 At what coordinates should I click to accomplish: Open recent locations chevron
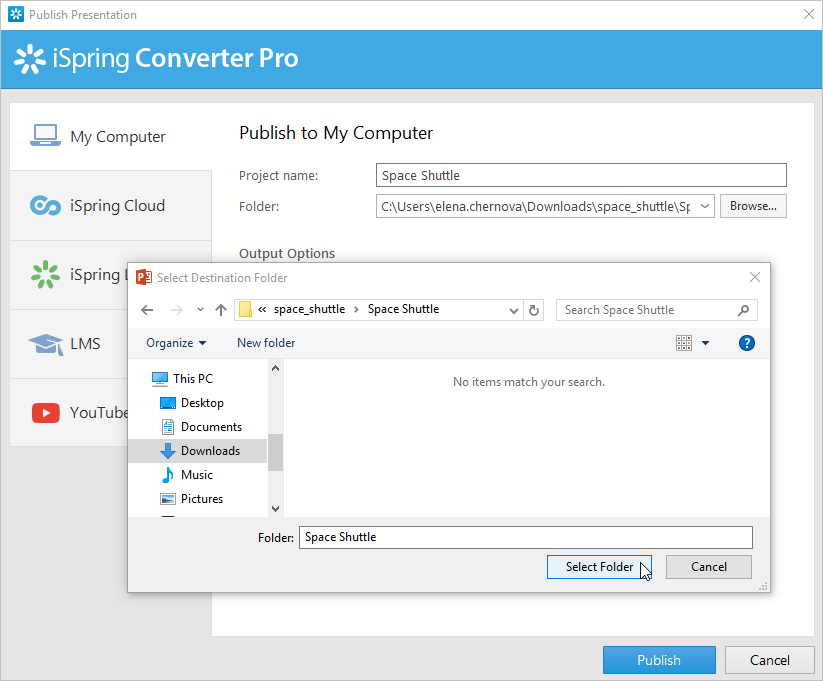[x=200, y=310]
